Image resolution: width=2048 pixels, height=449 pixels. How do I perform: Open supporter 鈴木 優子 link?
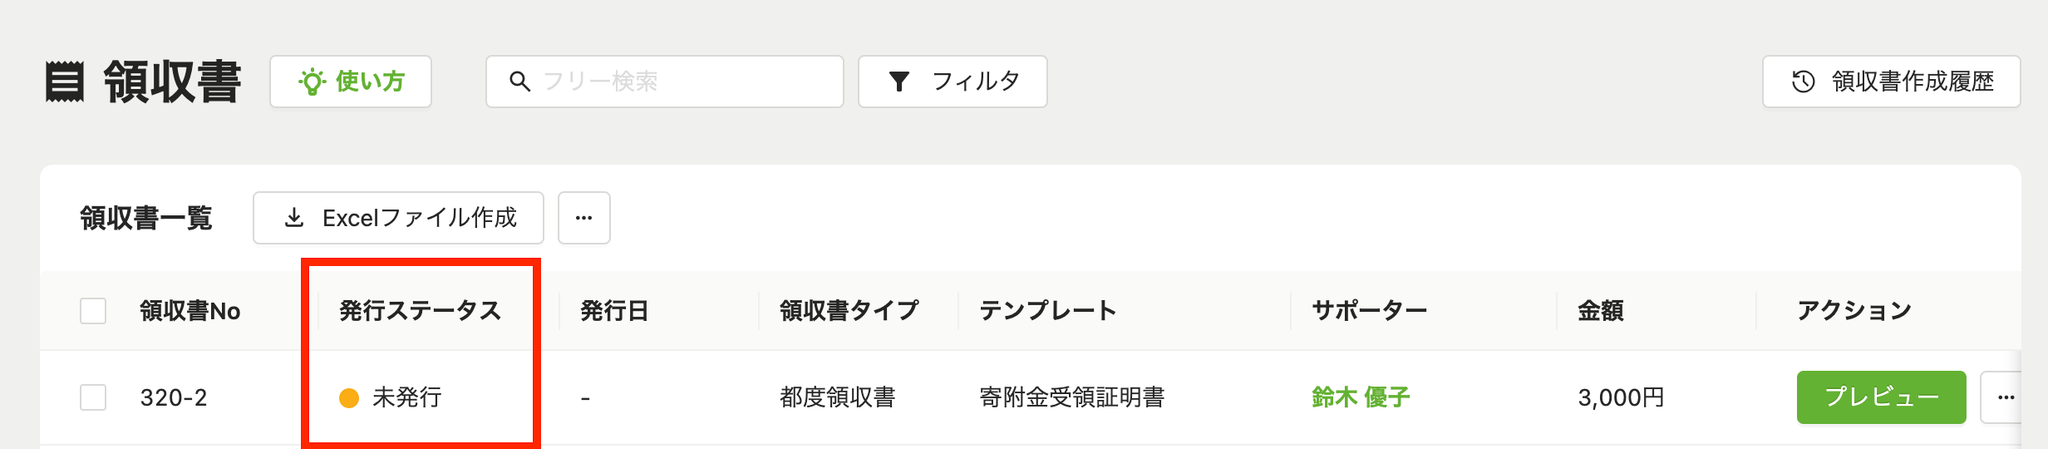tap(1360, 398)
